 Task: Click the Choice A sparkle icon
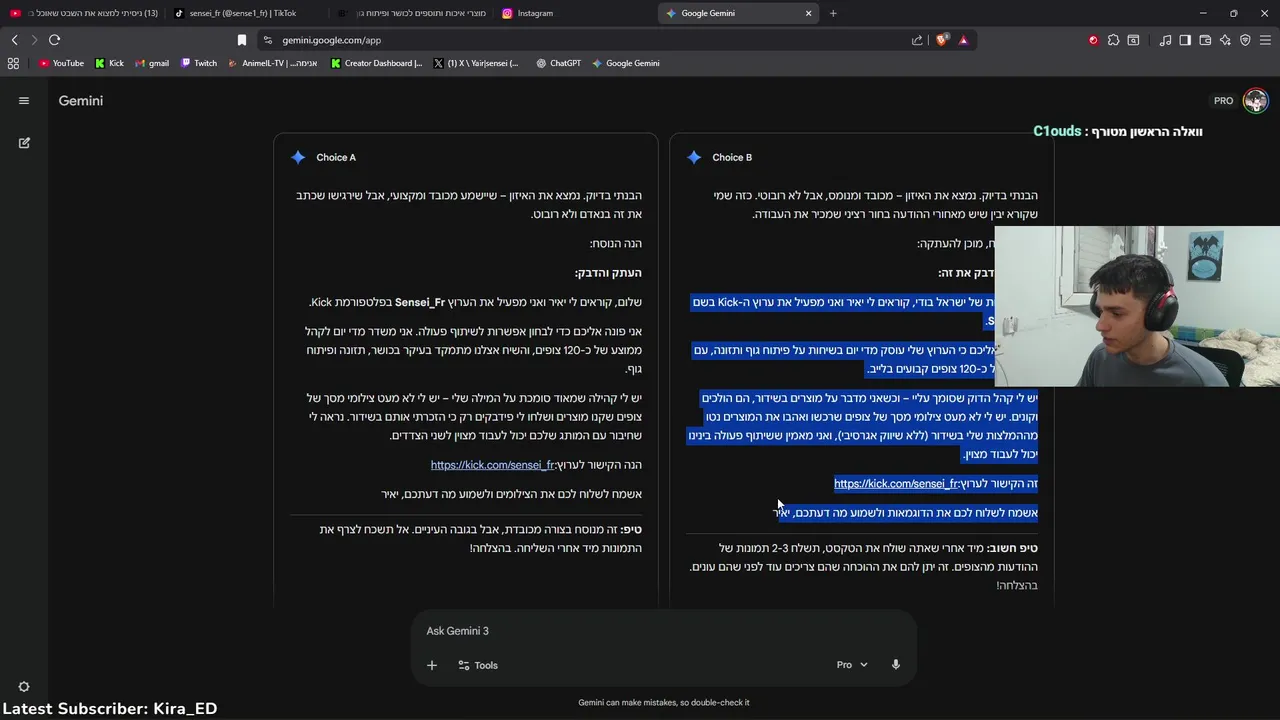click(298, 157)
